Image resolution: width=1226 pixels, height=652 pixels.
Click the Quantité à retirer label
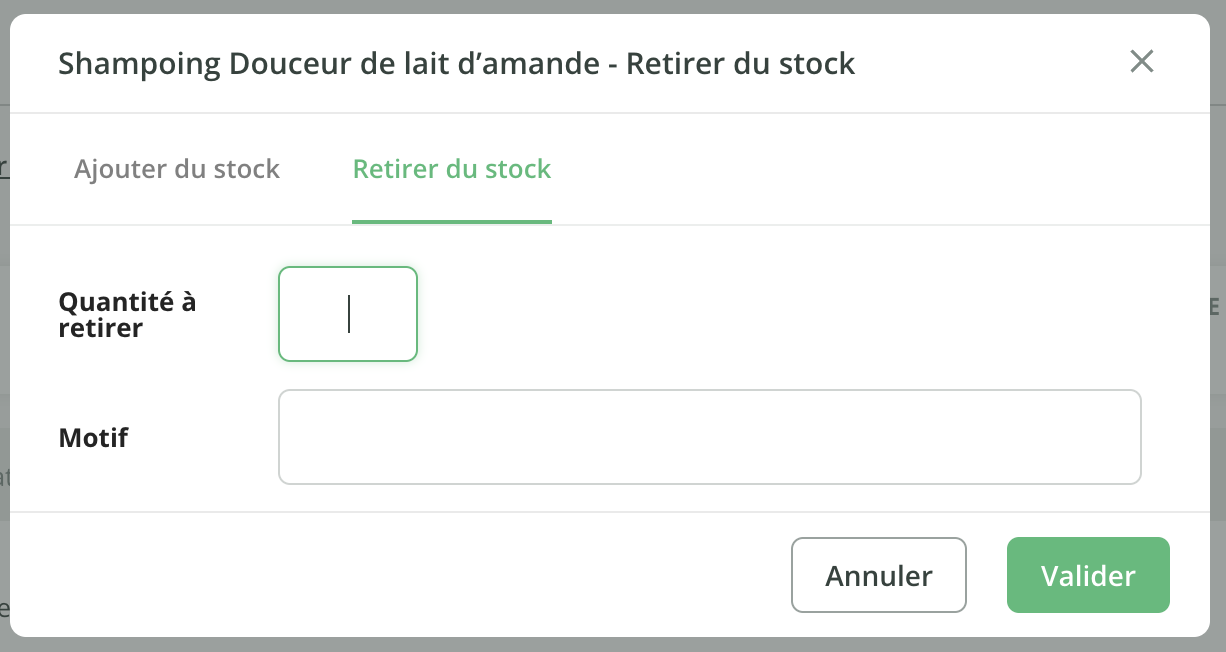tap(127, 314)
